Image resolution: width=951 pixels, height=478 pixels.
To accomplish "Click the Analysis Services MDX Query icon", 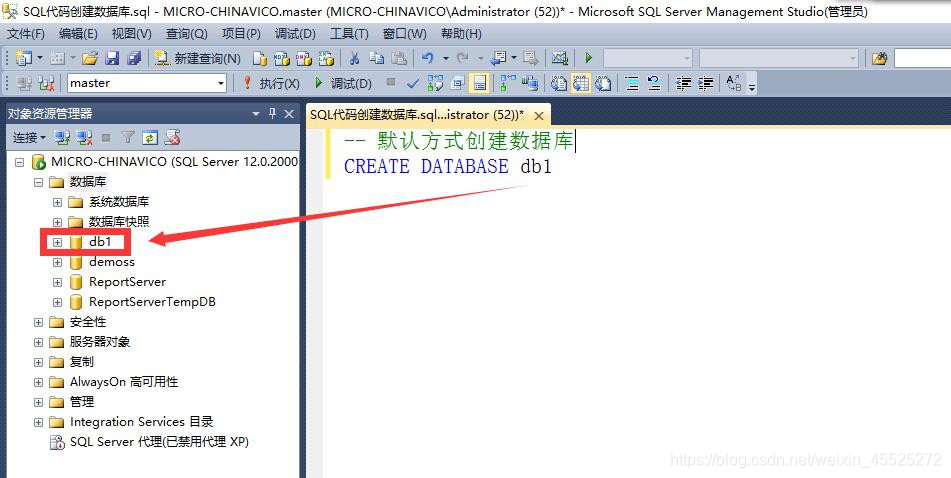I will pos(281,58).
